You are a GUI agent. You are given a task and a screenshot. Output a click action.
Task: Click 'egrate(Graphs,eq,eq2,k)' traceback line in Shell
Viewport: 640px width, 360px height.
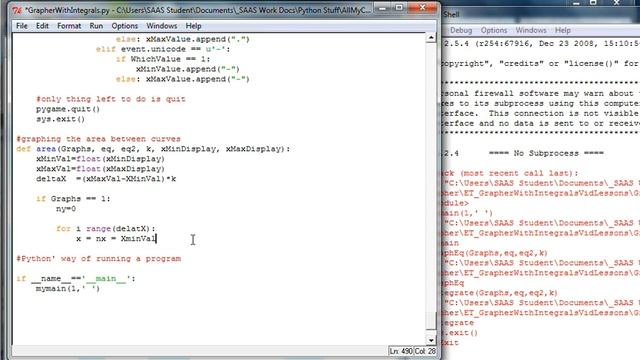(x=500, y=293)
